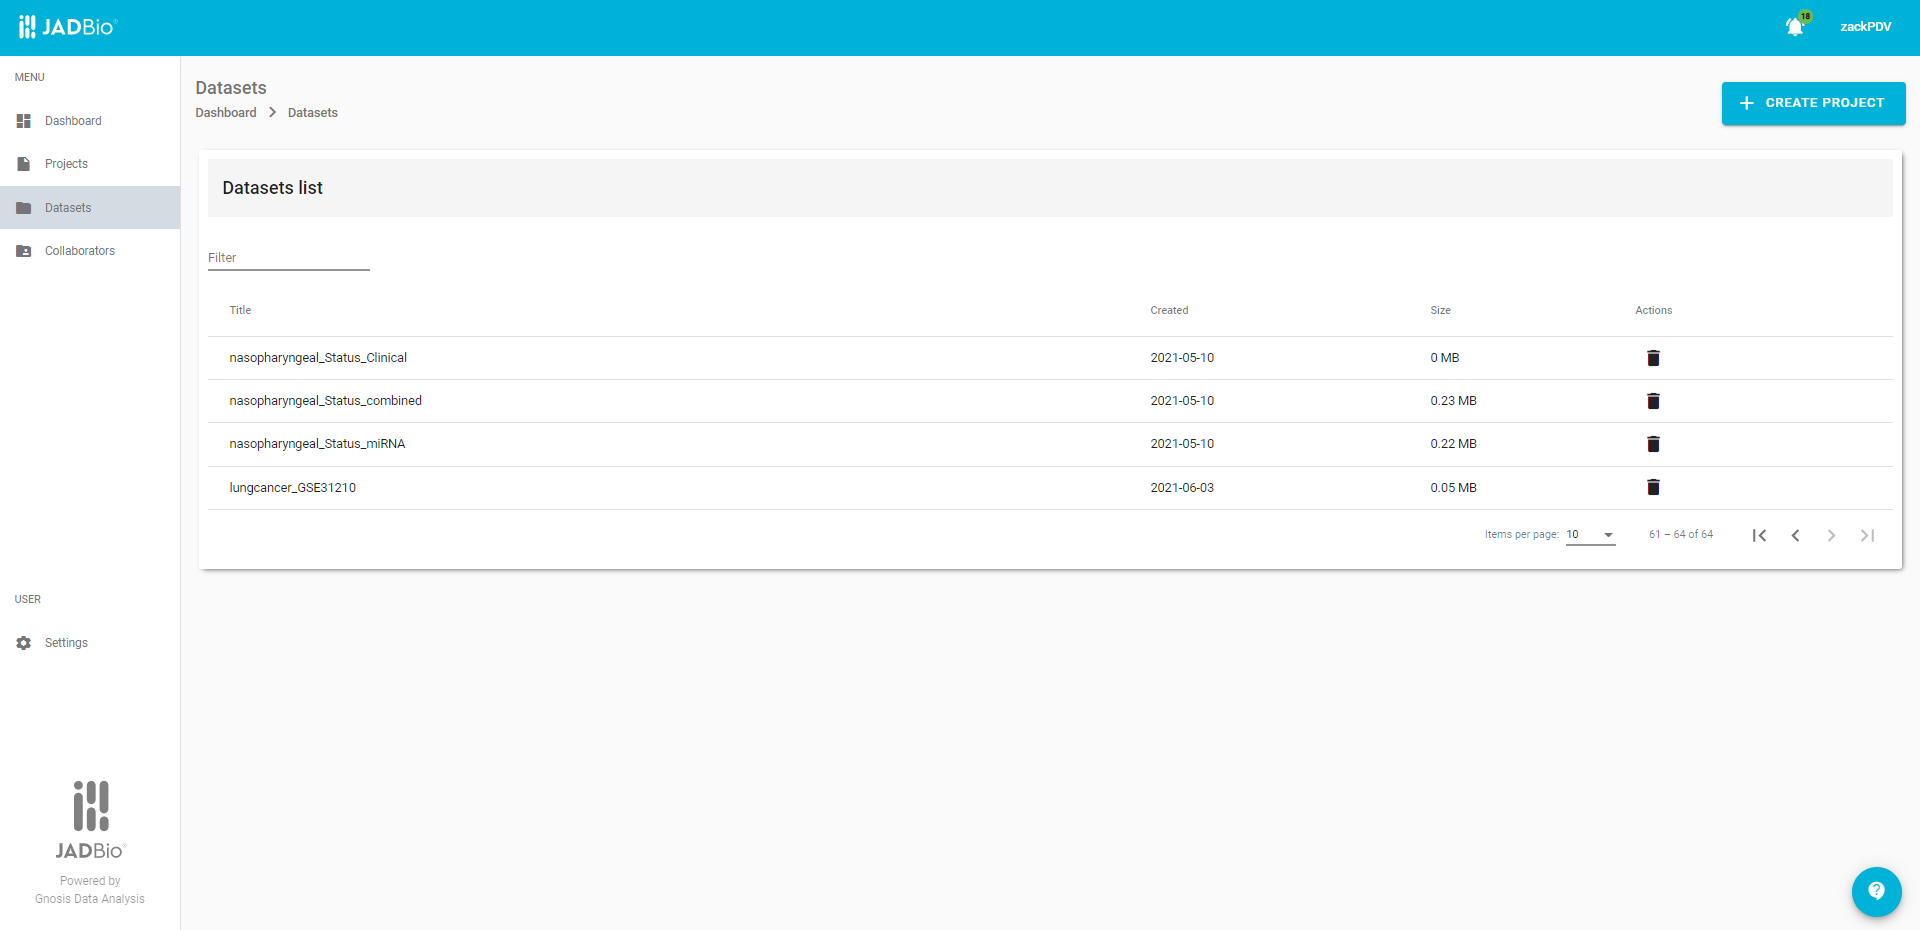This screenshot has height=930, width=1920.
Task: Open Projects in the sidebar
Action: pyautogui.click(x=90, y=164)
